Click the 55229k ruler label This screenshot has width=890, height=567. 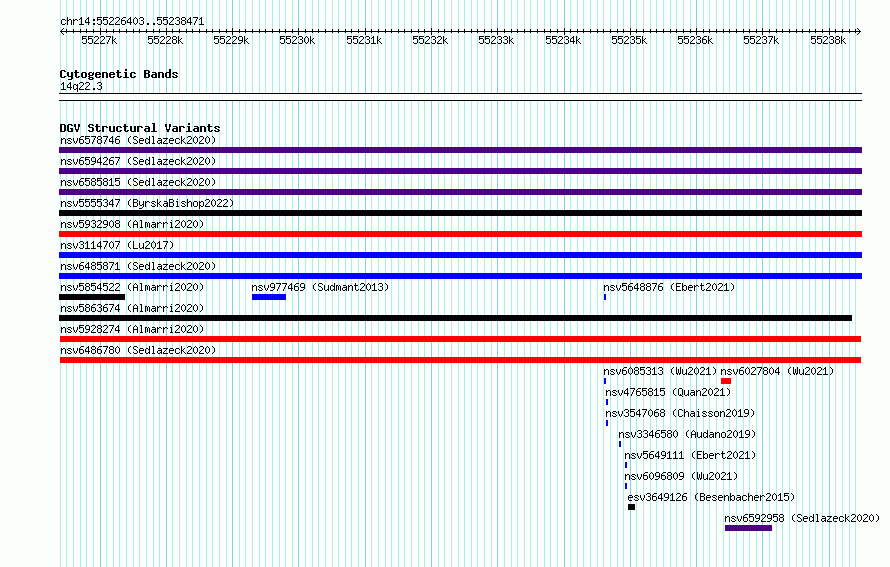(x=231, y=40)
